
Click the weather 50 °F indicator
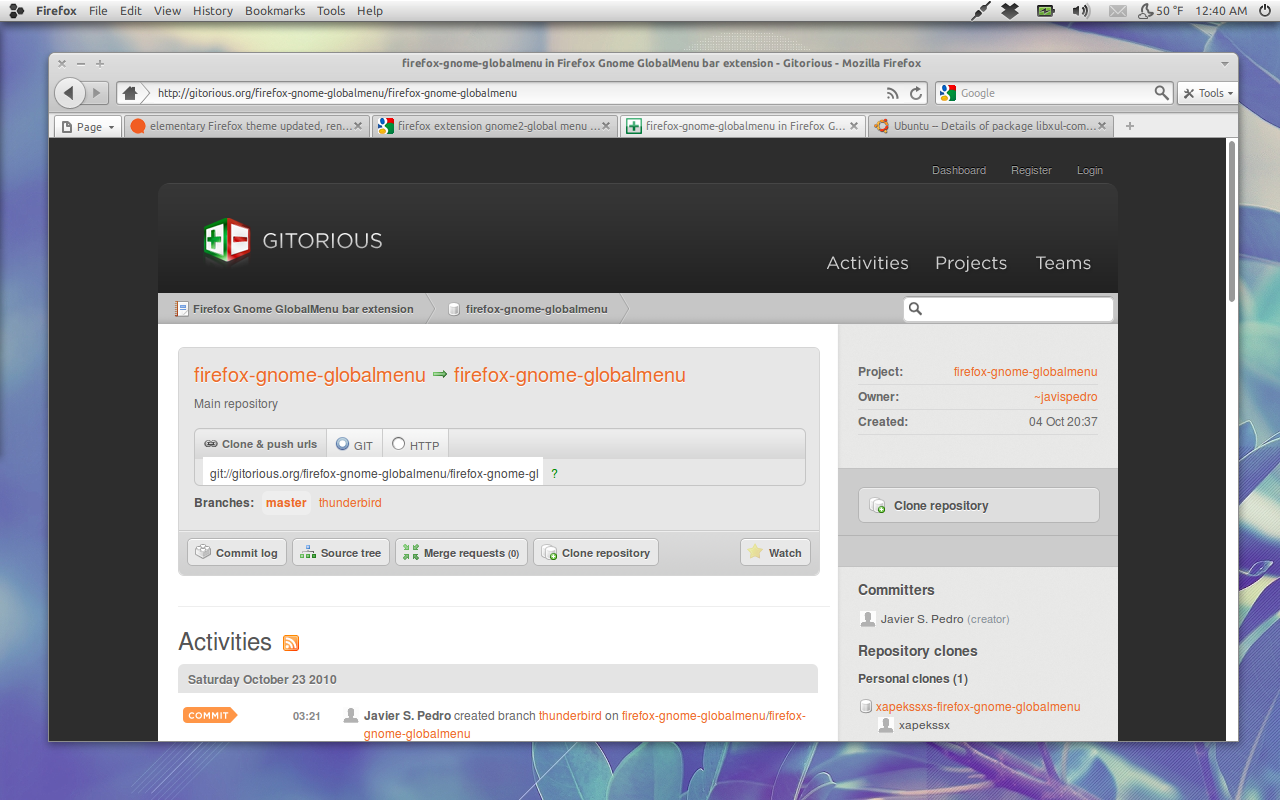click(x=1160, y=11)
